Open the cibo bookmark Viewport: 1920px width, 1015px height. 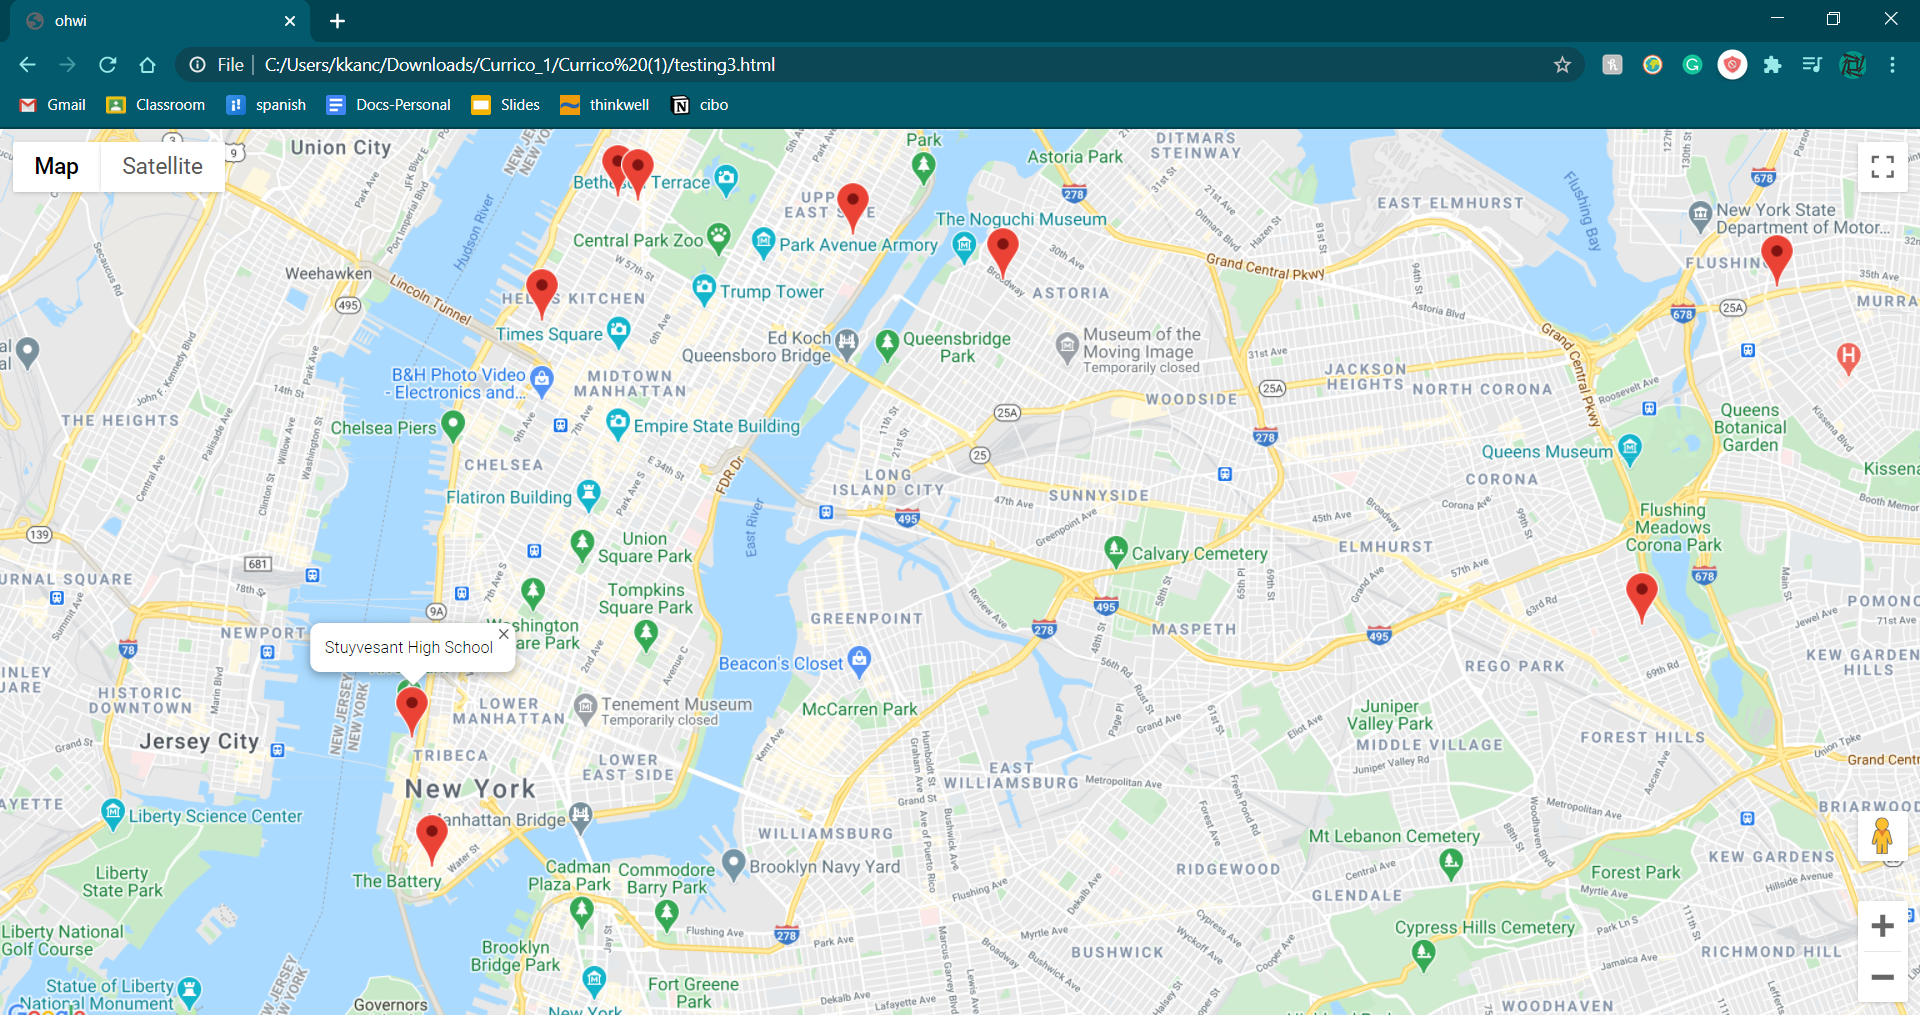(700, 105)
